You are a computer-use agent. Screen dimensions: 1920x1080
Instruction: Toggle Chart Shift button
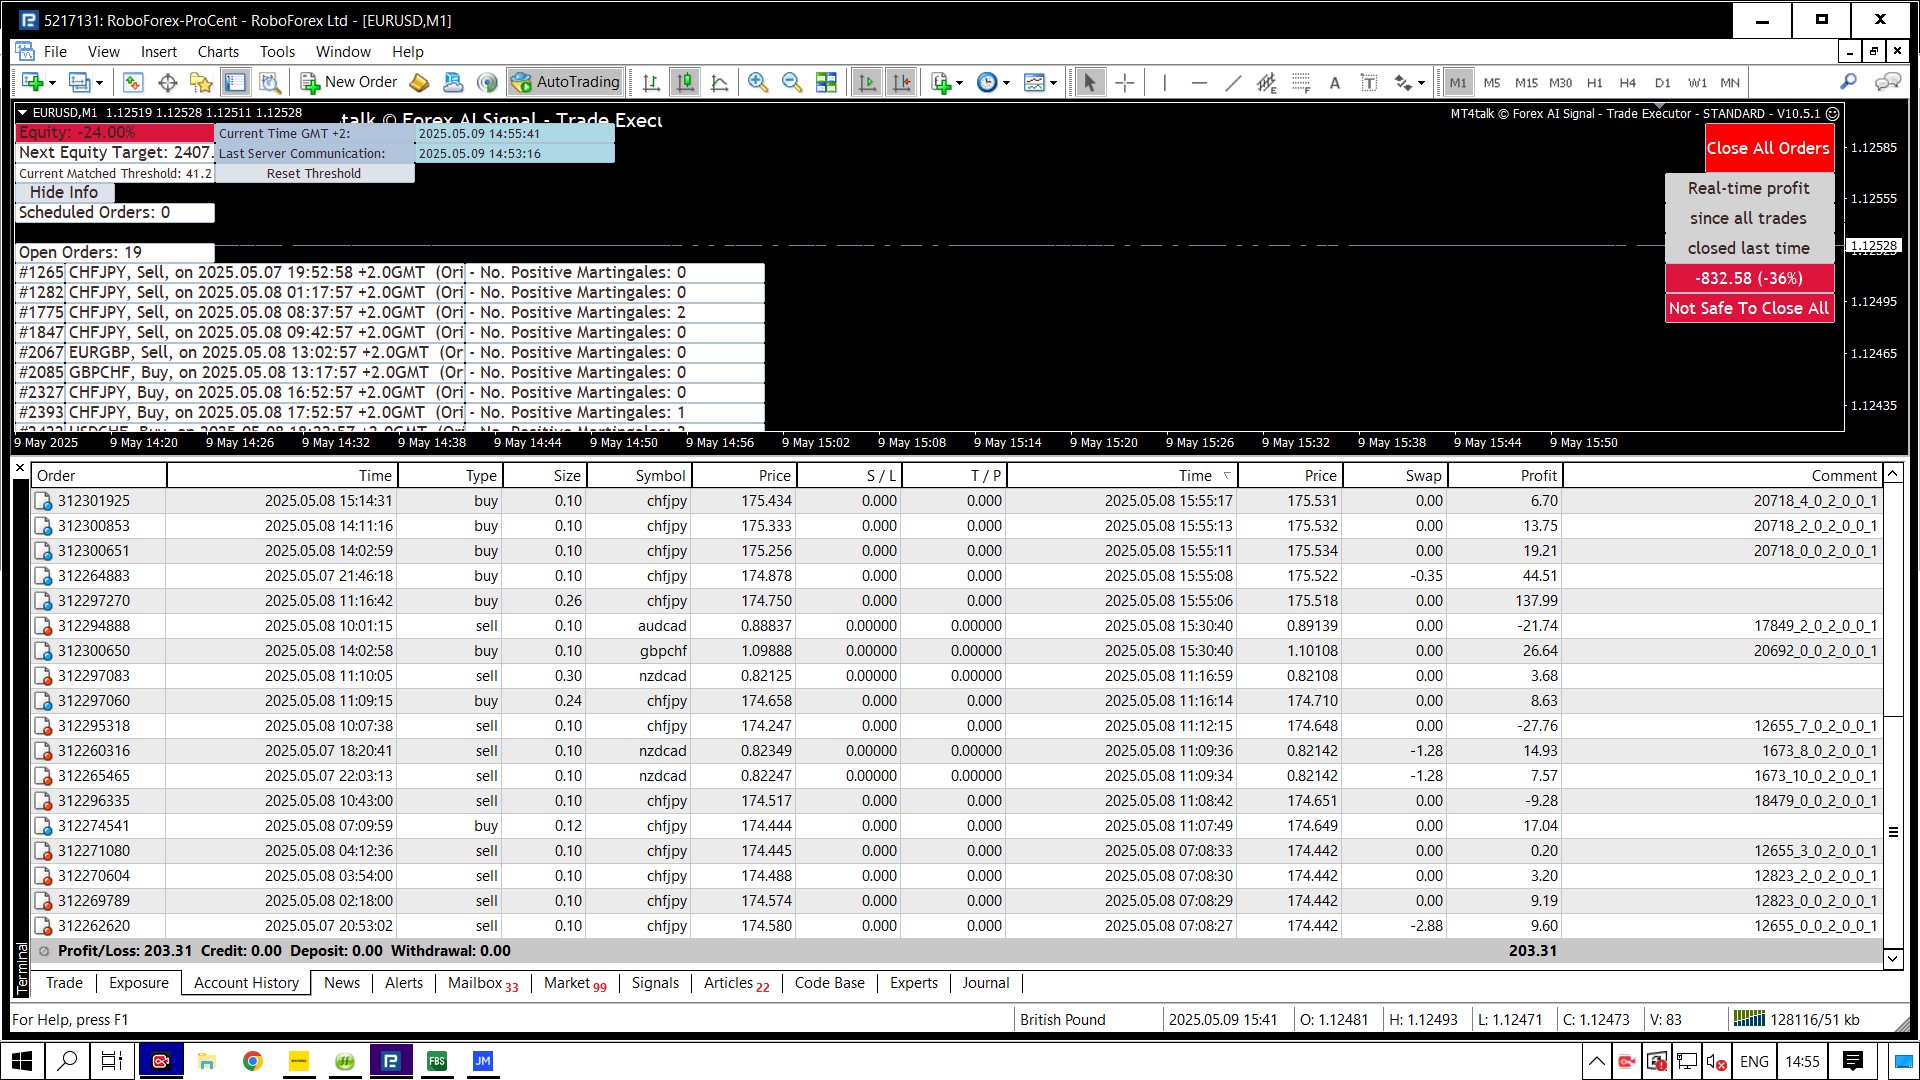pyautogui.click(x=901, y=83)
